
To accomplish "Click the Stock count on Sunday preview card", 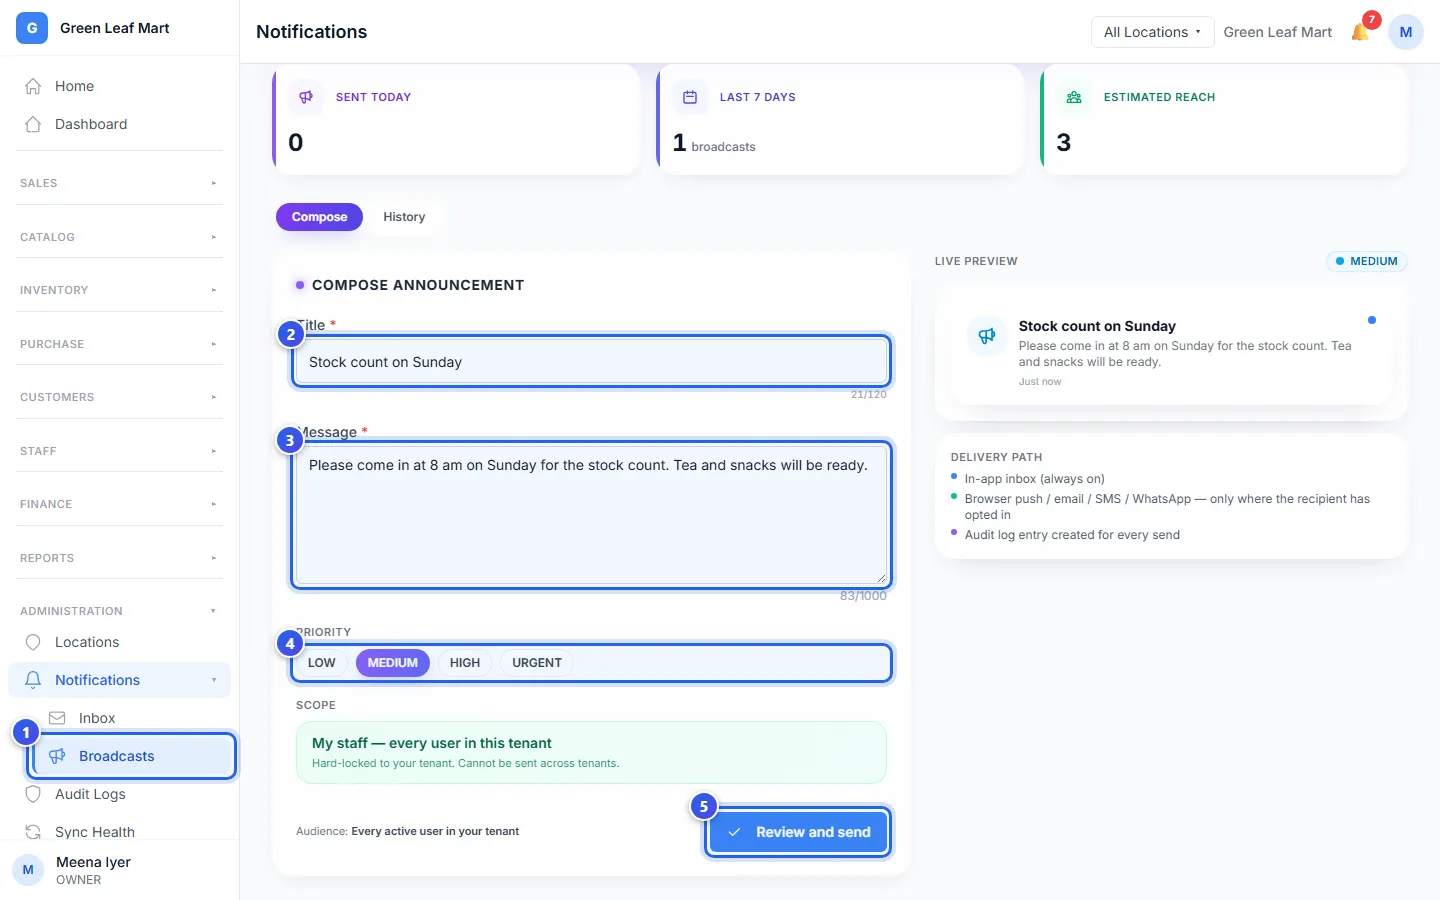I will tap(1171, 353).
